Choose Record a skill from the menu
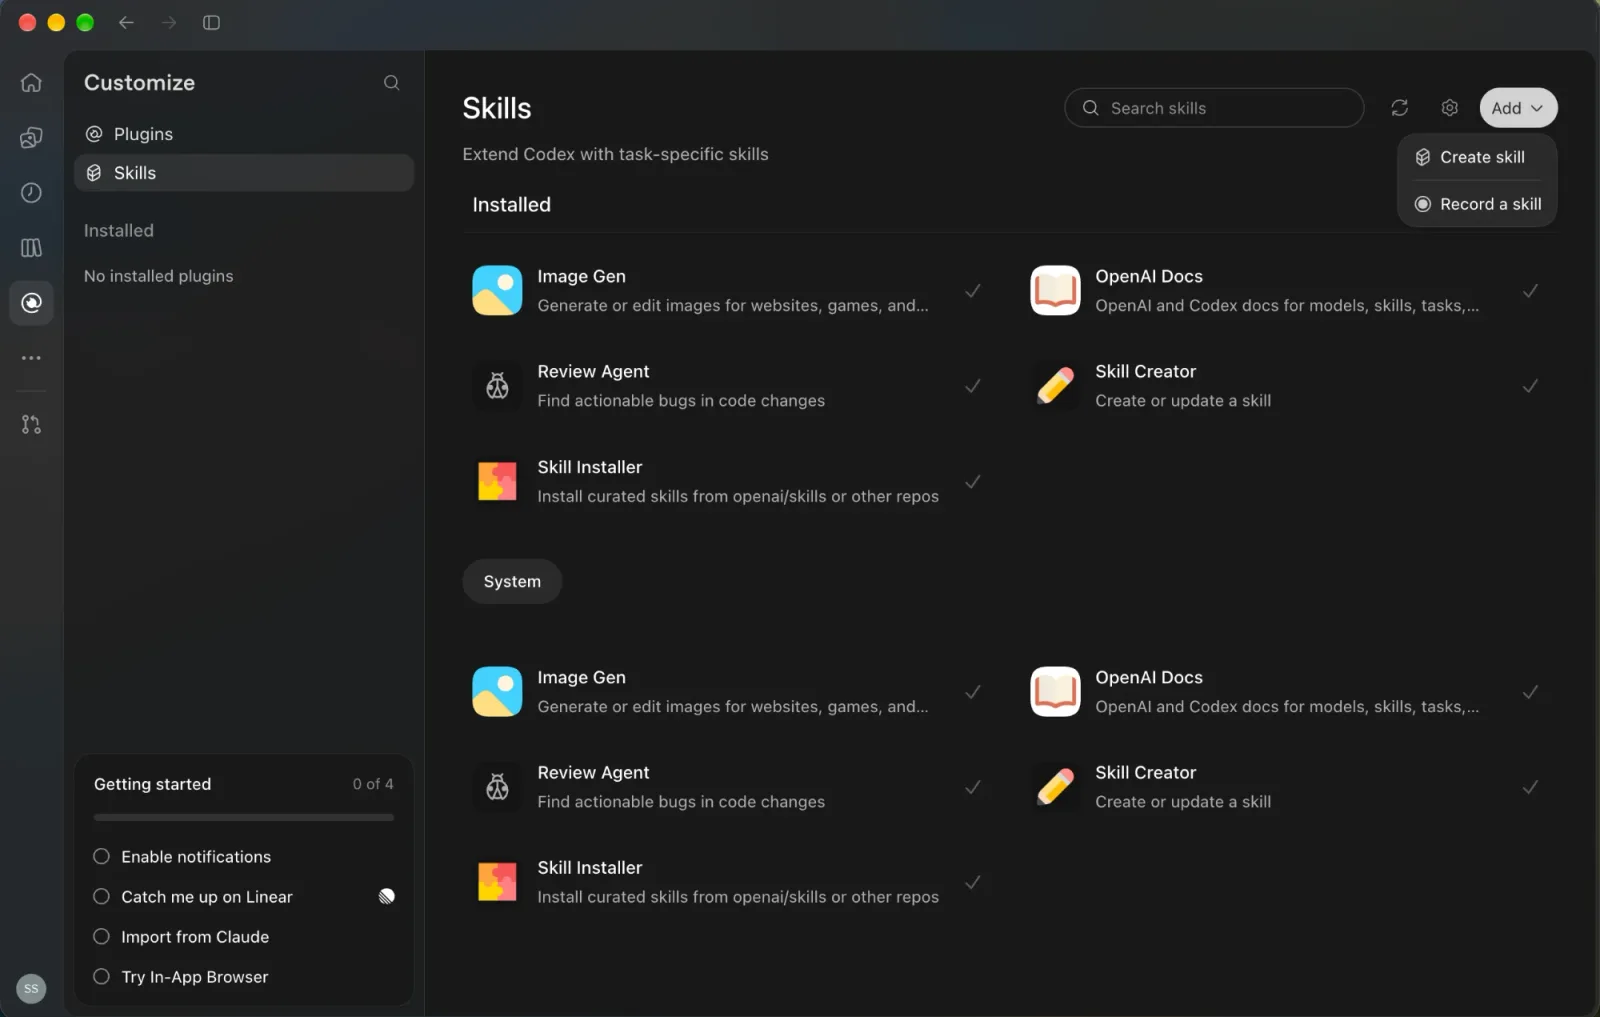Image resolution: width=1600 pixels, height=1017 pixels. click(x=1477, y=204)
